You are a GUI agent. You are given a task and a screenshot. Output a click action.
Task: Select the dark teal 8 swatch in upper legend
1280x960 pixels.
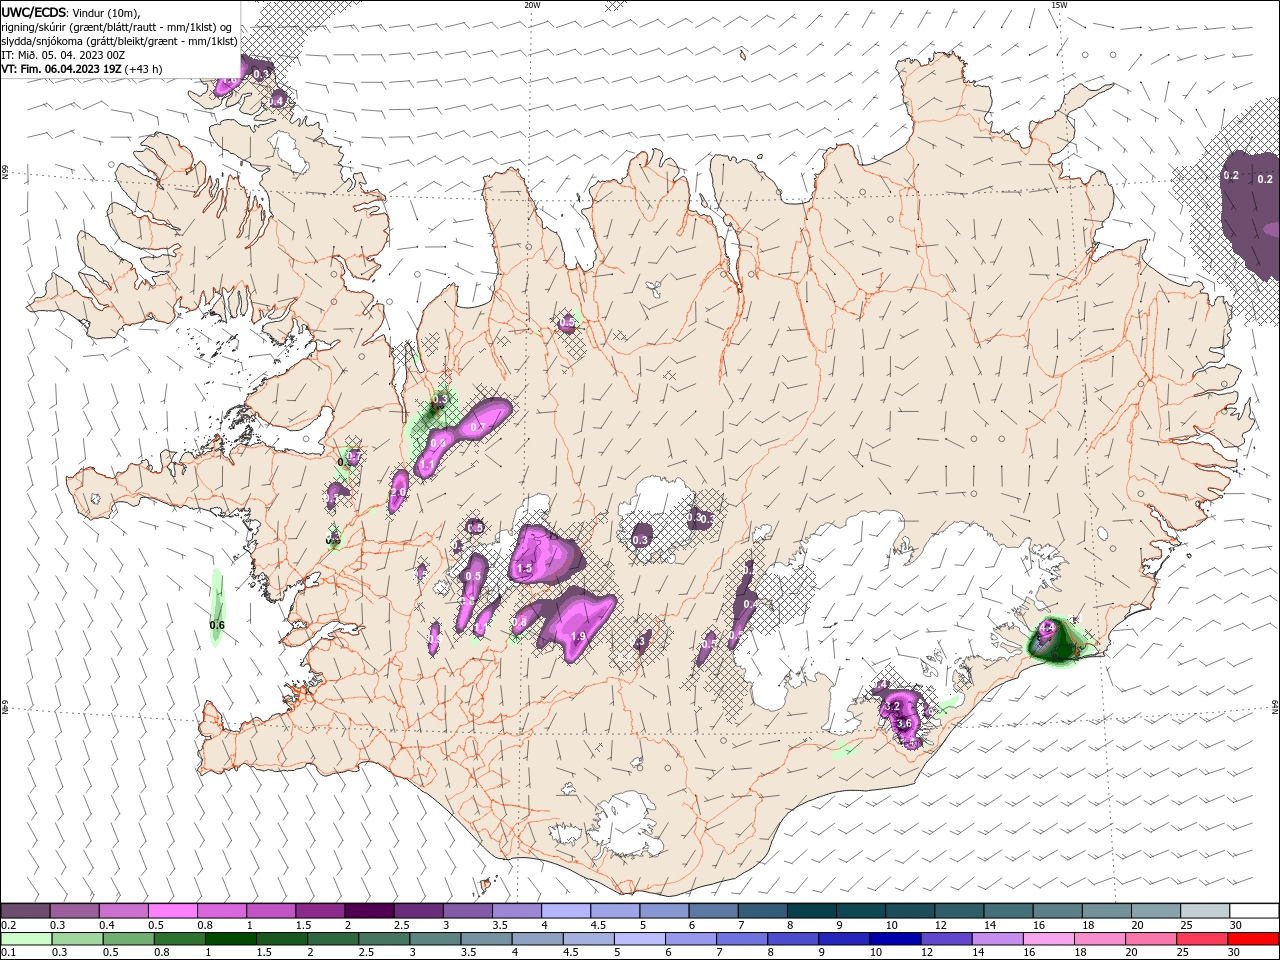click(811, 911)
